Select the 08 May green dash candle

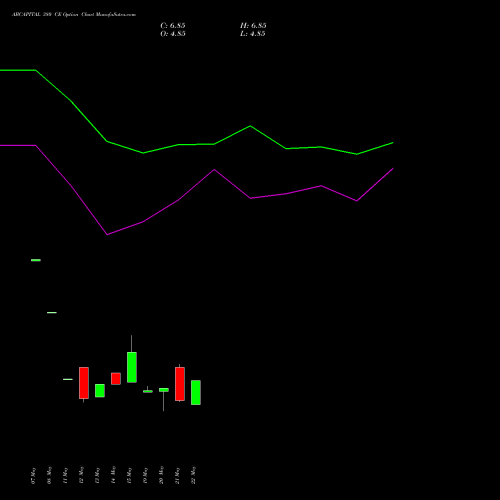[52, 312]
